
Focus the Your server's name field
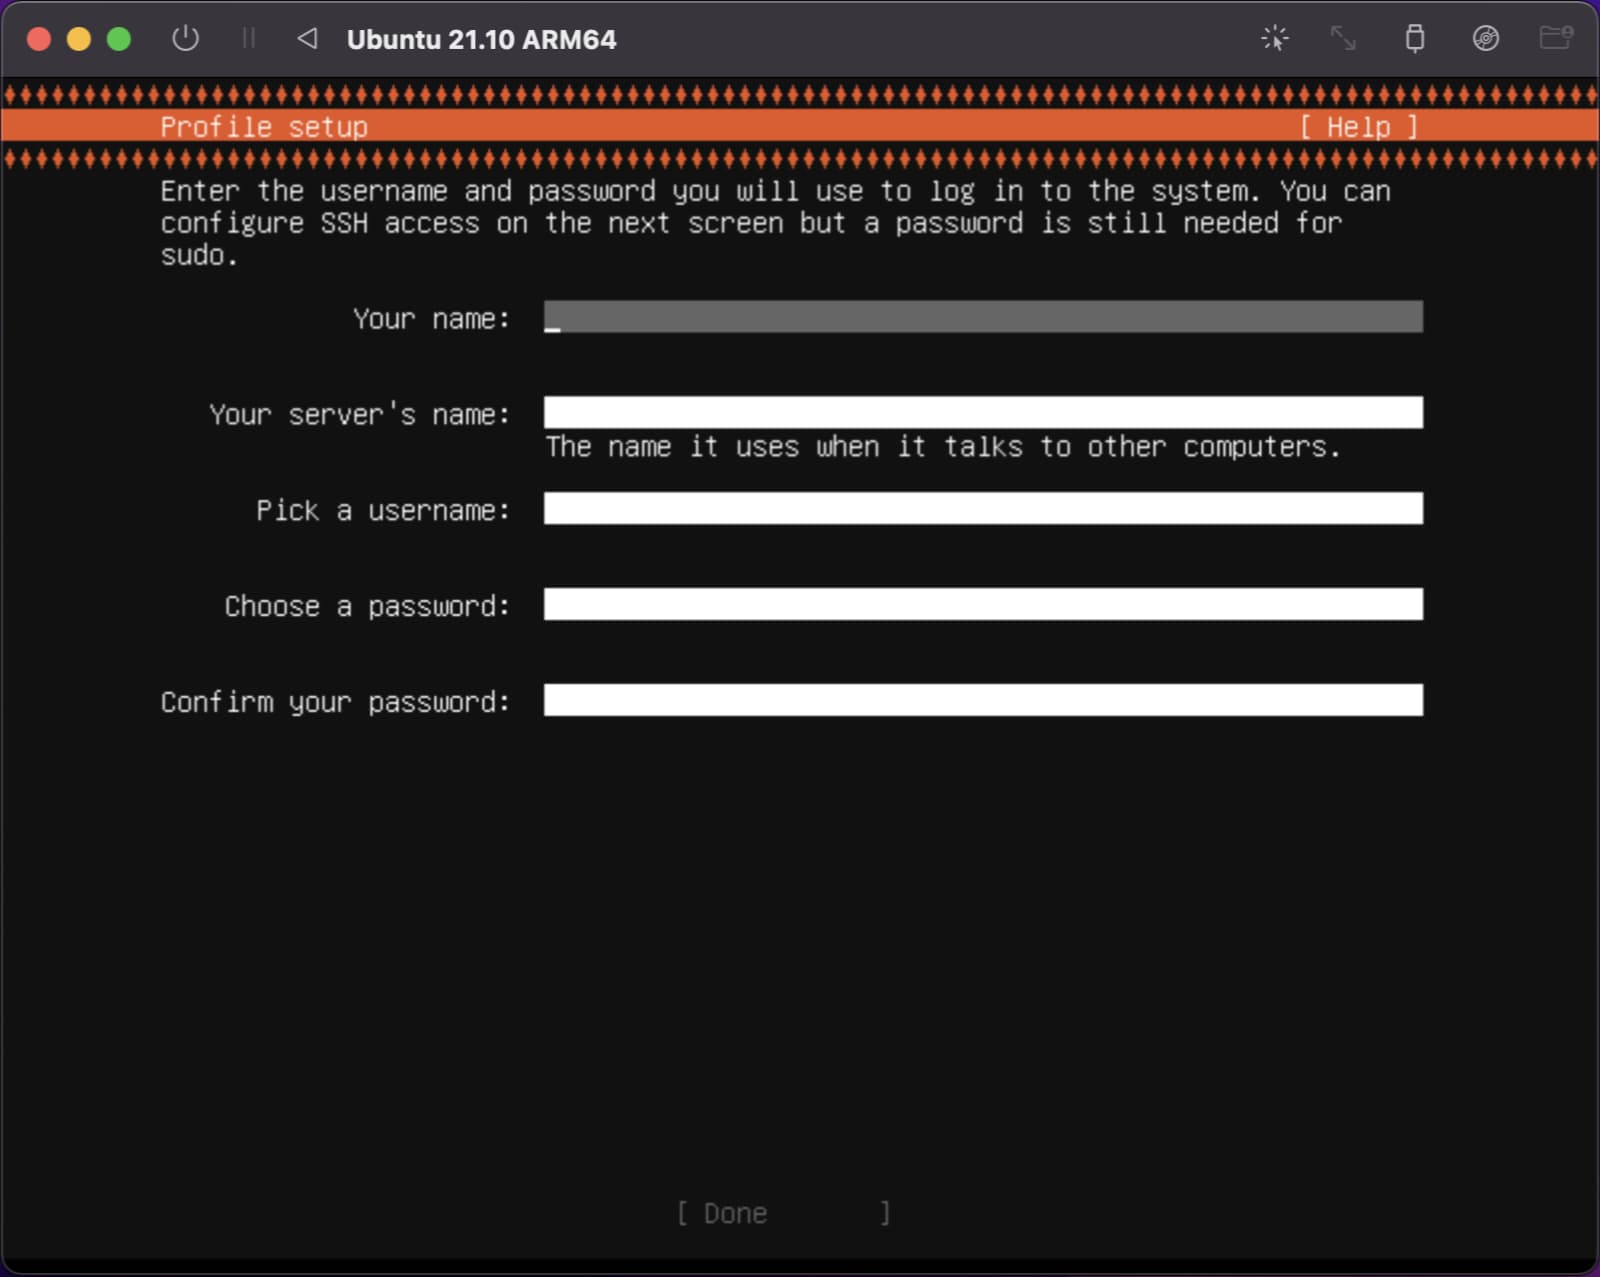click(983, 412)
